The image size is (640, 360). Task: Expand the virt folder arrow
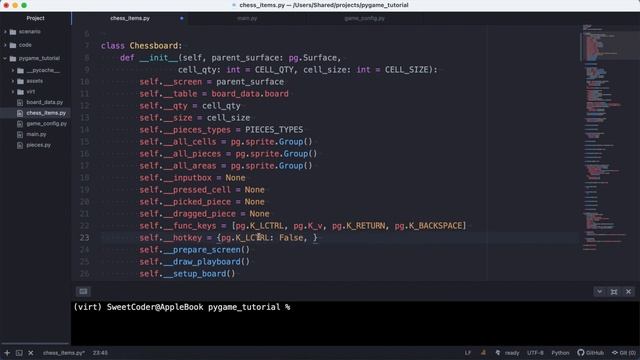point(13,92)
